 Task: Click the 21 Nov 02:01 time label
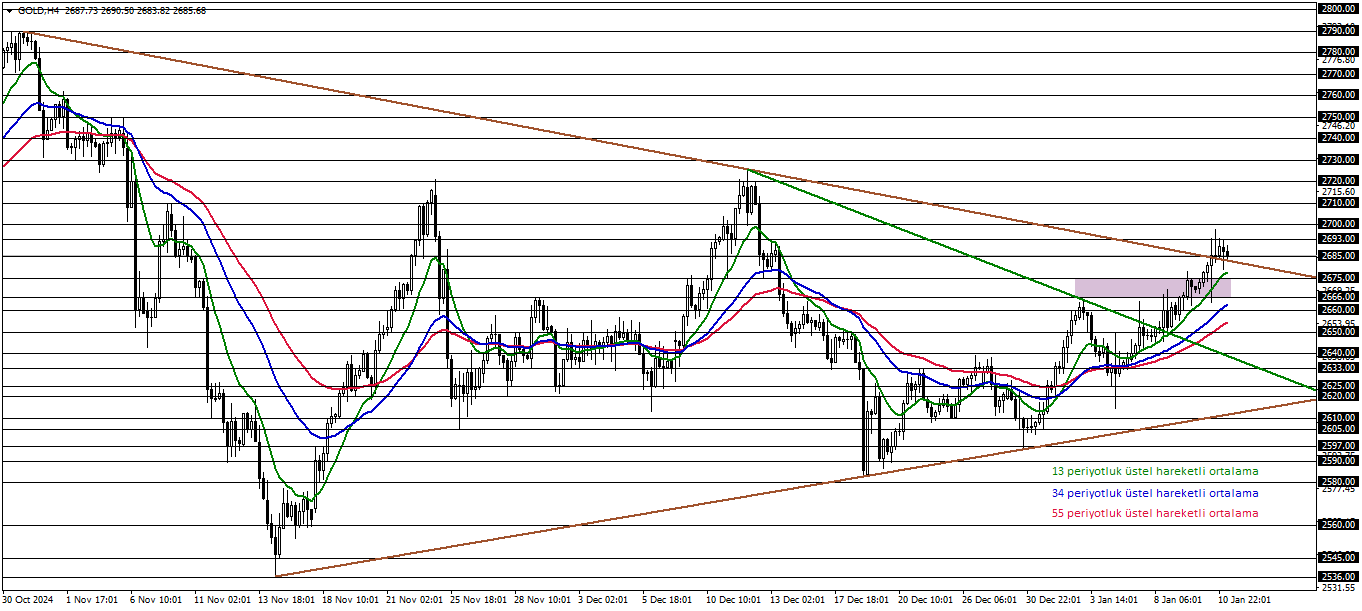pos(415,600)
